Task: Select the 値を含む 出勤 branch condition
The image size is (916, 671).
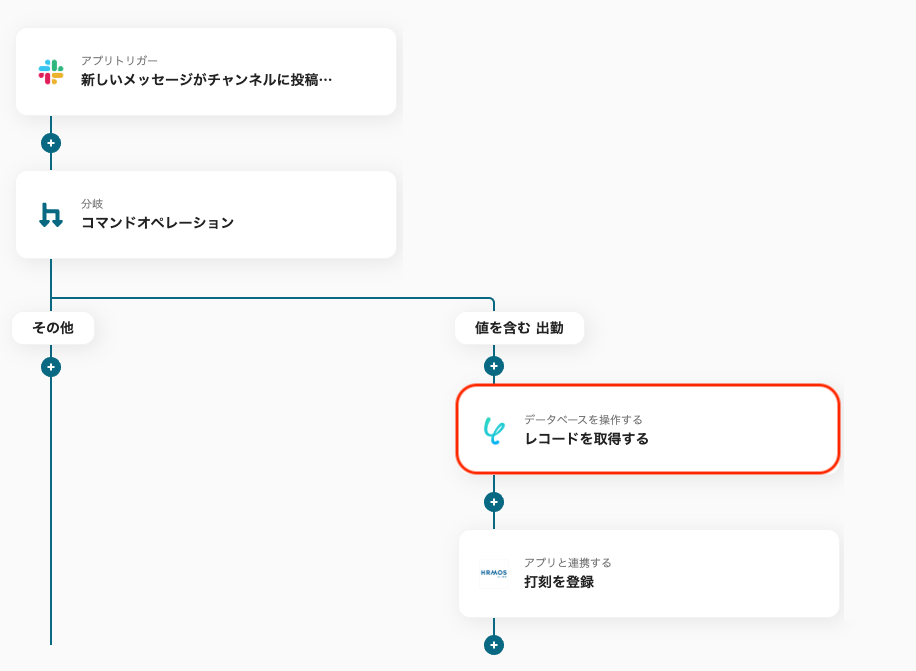Action: click(519, 327)
